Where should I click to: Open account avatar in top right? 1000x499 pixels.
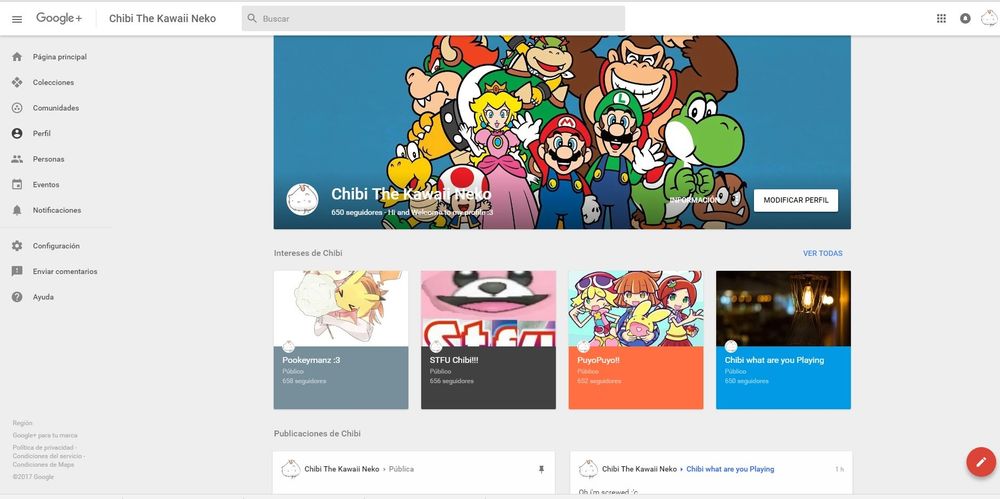pos(989,19)
